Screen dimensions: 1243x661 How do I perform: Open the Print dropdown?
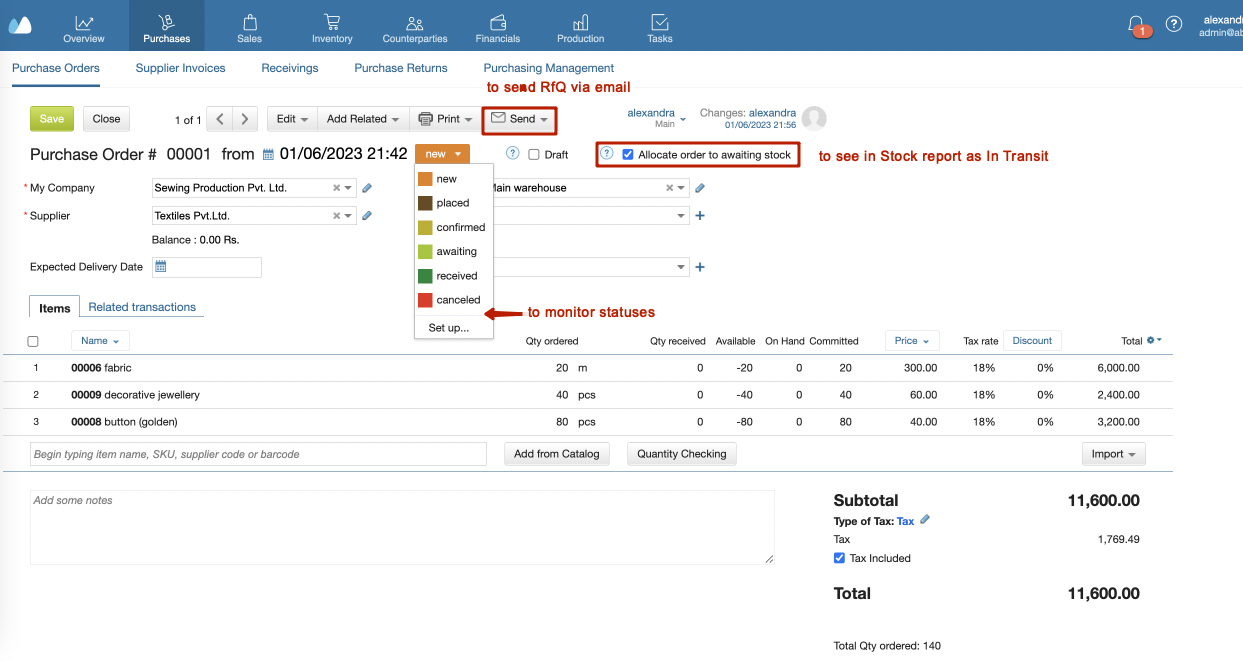tap(445, 119)
